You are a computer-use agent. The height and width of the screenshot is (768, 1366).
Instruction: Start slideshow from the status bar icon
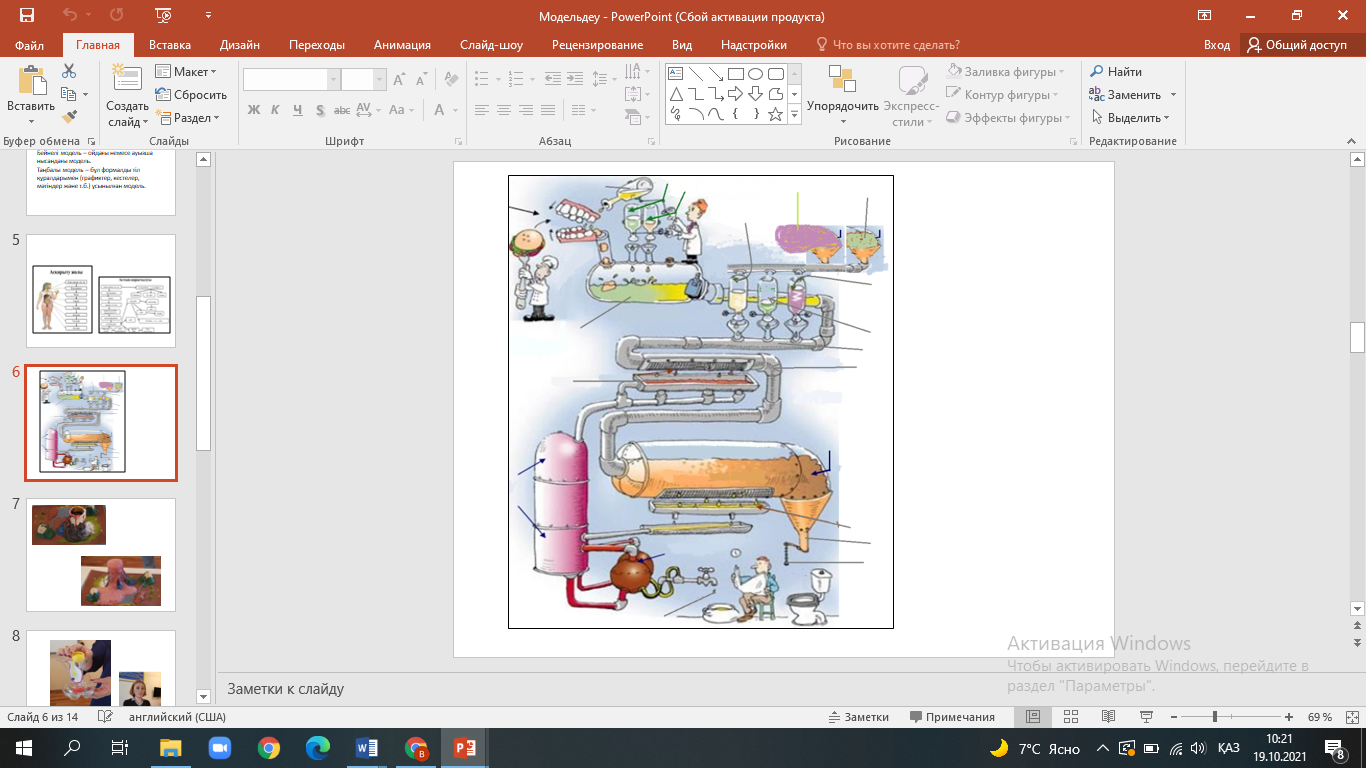click(x=1145, y=717)
